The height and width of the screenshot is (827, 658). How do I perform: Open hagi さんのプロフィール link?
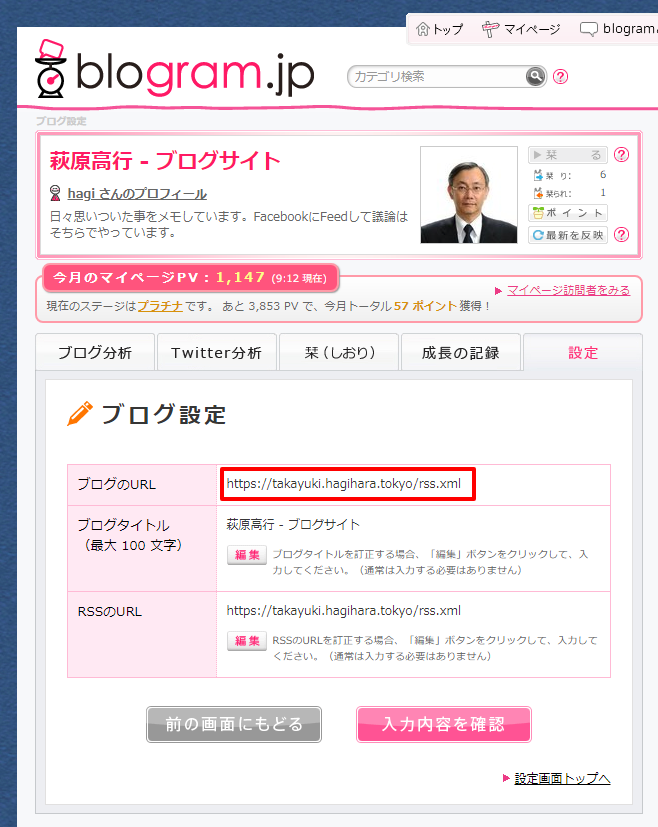coord(137,194)
